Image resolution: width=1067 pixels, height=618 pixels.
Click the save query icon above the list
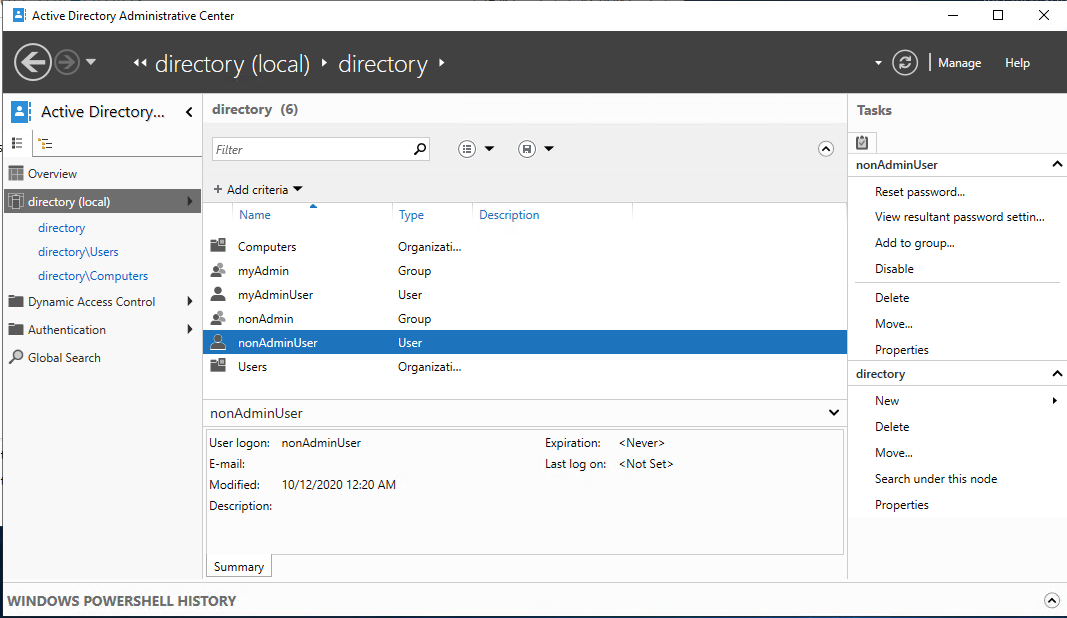[x=525, y=148]
